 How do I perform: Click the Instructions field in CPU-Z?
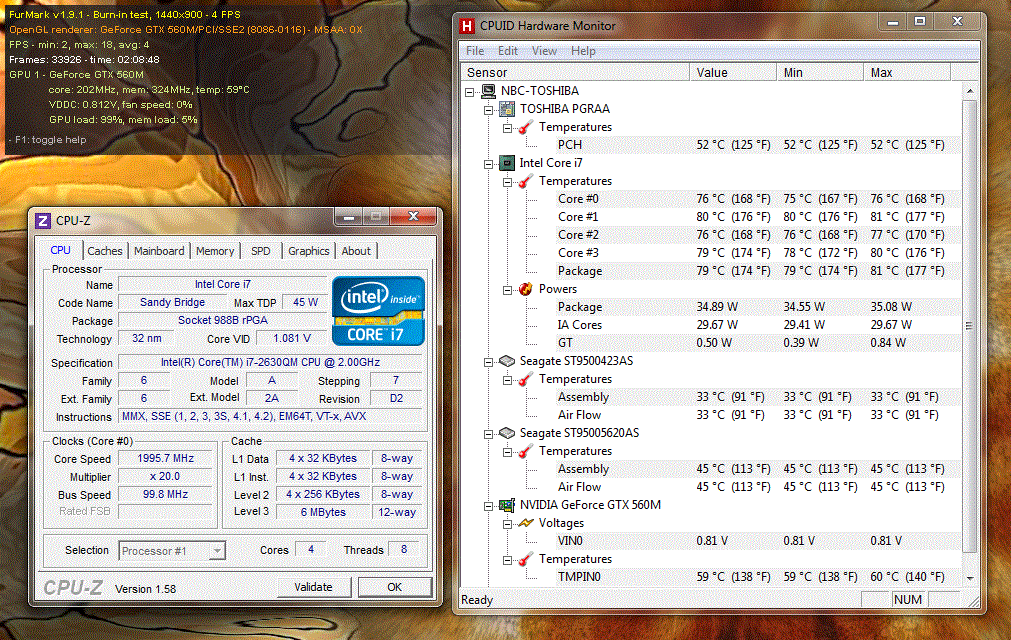coord(270,417)
